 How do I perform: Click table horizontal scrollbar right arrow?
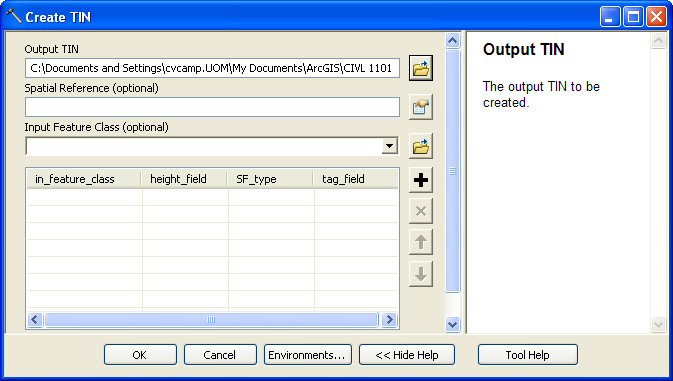(x=389, y=320)
